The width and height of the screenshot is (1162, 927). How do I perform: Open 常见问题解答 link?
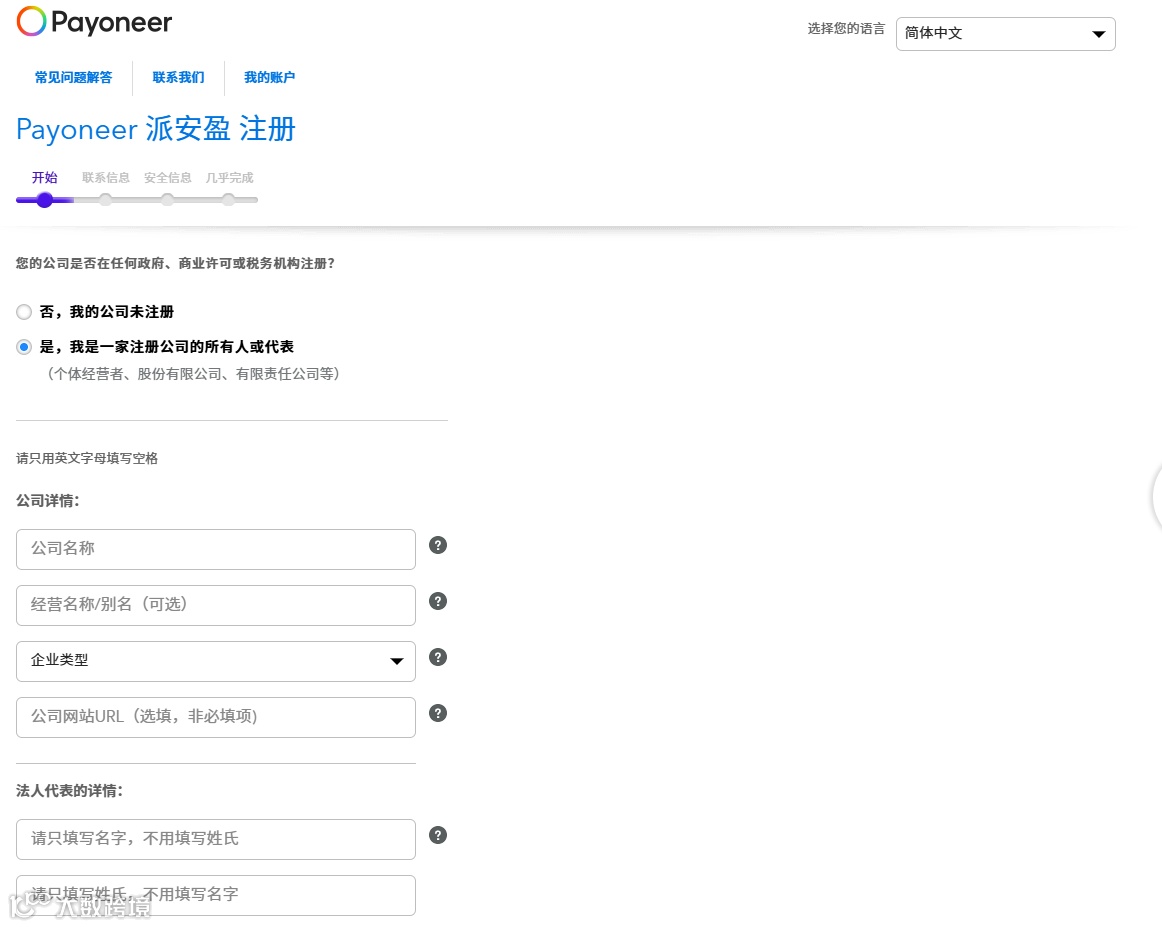coord(73,78)
